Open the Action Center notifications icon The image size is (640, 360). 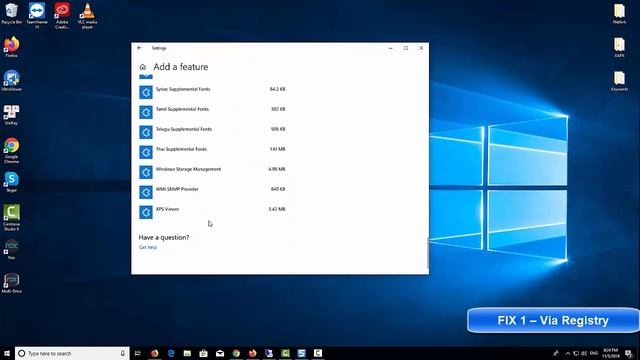(629, 353)
